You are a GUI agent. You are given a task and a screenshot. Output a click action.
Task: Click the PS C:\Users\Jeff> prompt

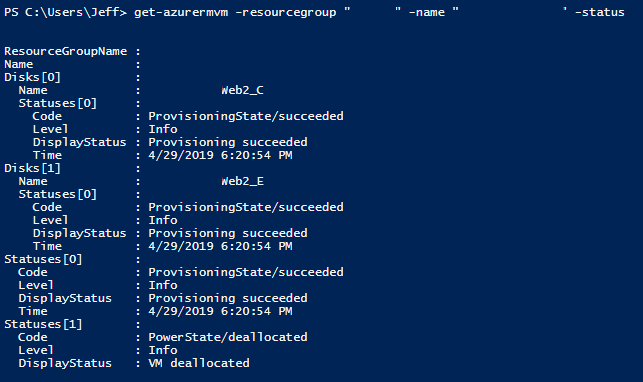point(66,12)
